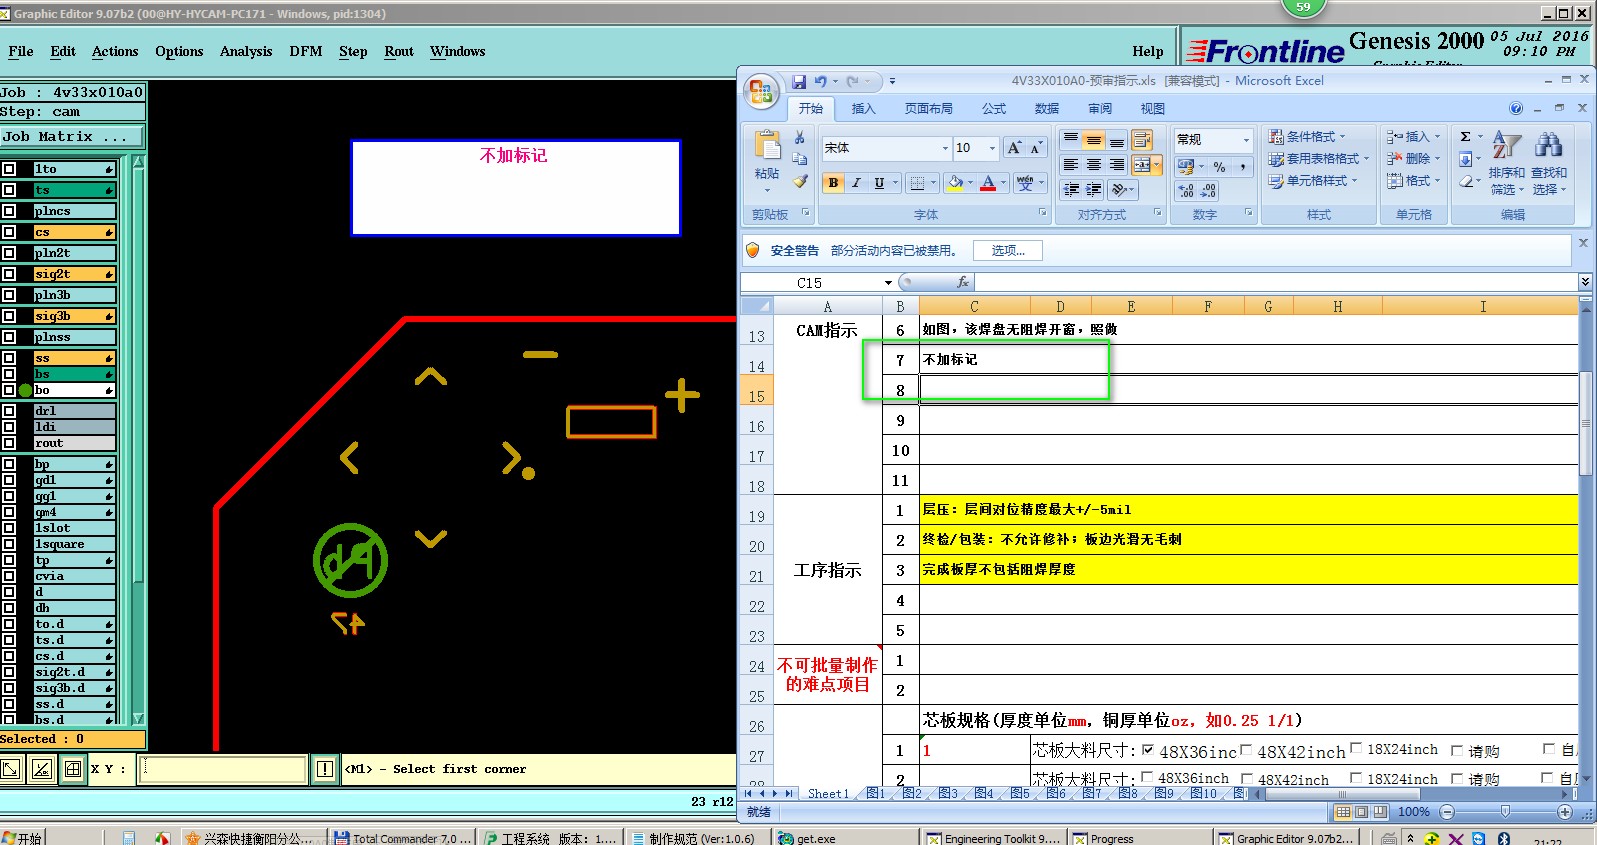Open the font size dropdown showing 10
The image size is (1597, 845).
(x=992, y=148)
